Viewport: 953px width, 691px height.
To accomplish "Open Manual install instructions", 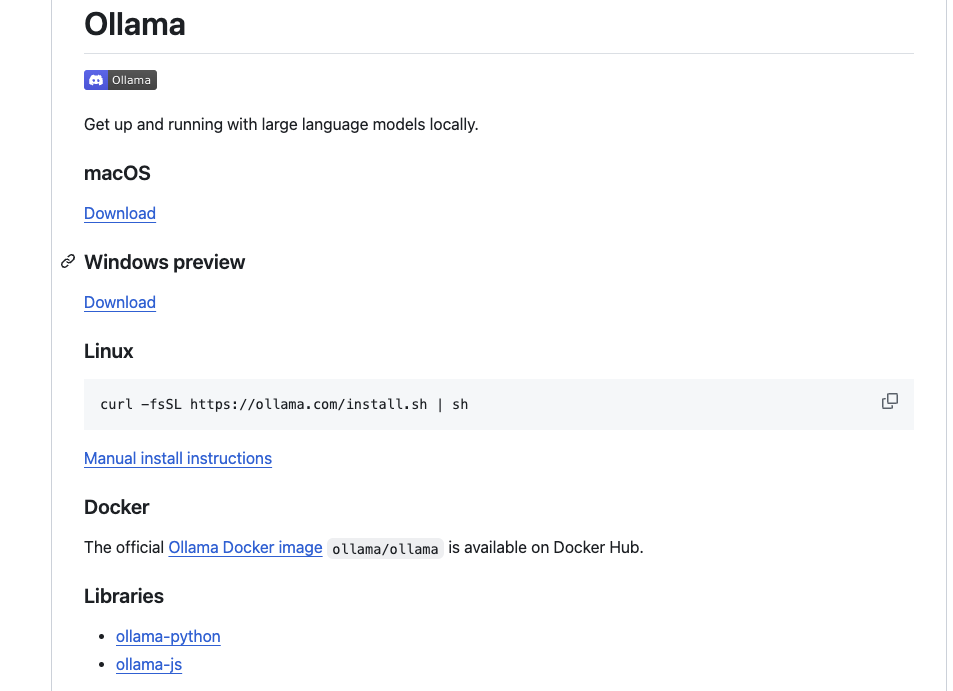I will pos(178,458).
